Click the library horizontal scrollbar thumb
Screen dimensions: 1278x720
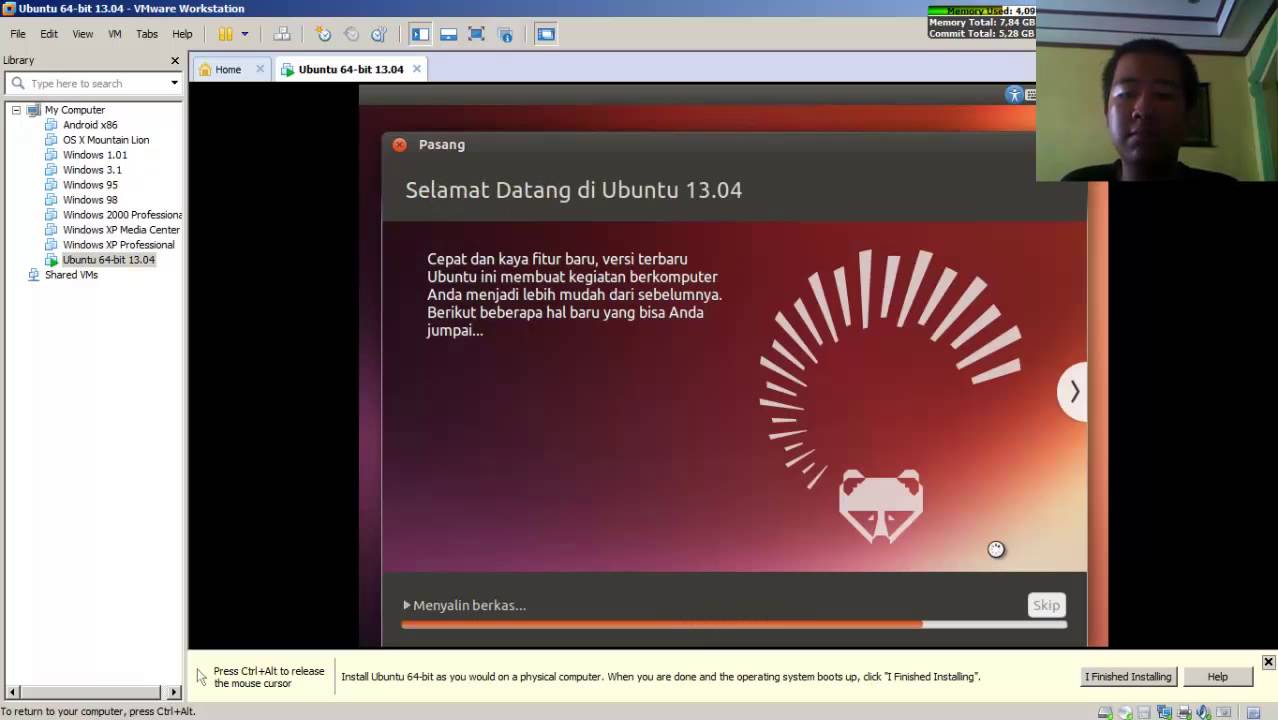(90, 691)
